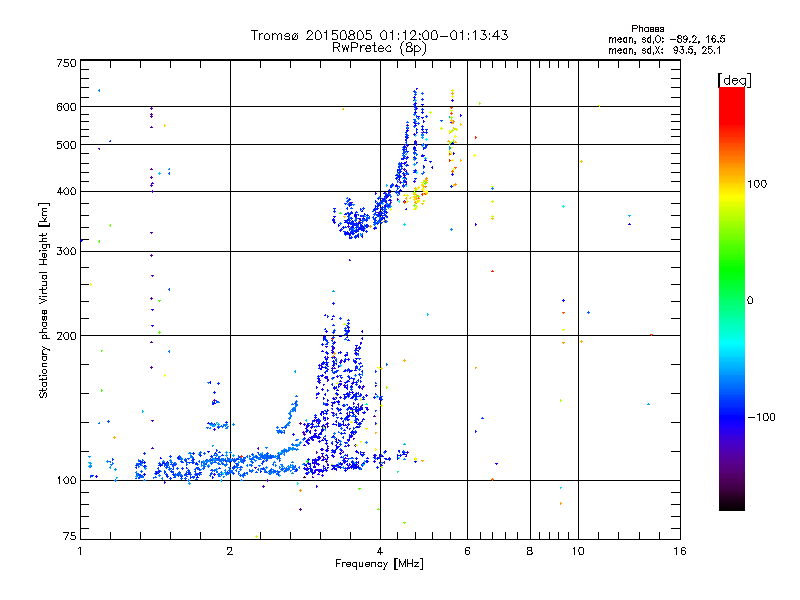Click the y-axis '300' tick label

(66, 252)
